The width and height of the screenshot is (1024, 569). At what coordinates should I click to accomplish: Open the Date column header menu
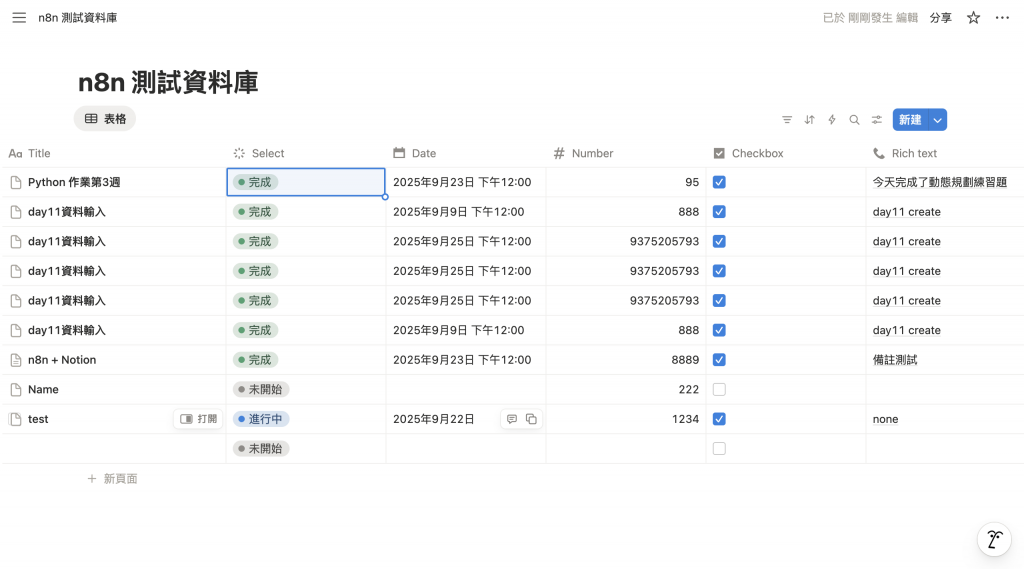466,154
